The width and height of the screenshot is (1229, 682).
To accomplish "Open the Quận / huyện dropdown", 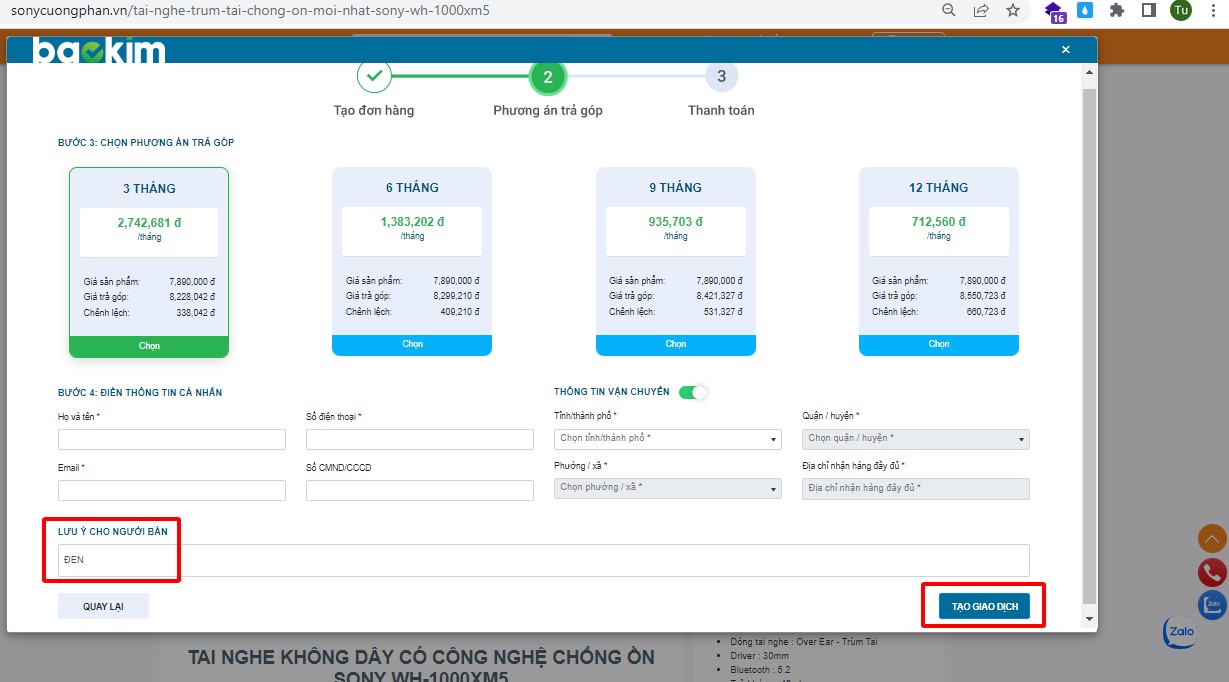I will point(916,439).
